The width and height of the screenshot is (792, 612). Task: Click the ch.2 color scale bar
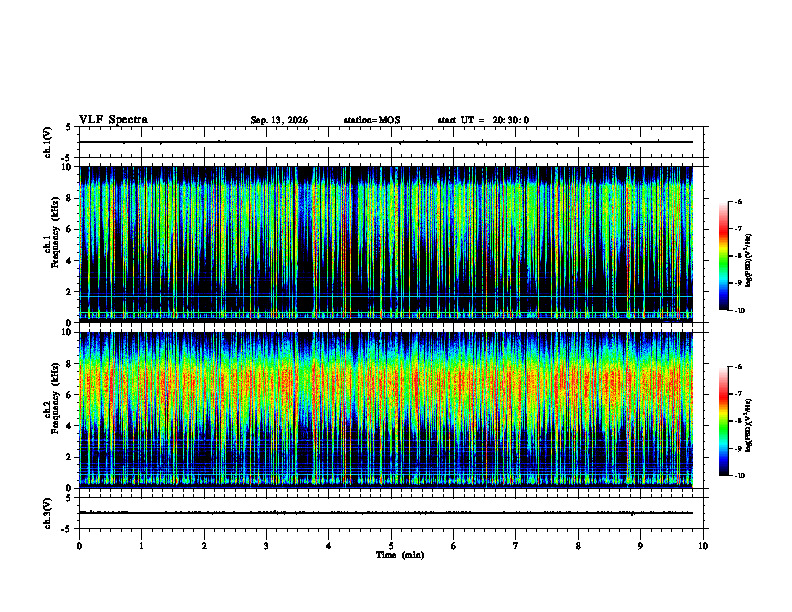coord(724,421)
